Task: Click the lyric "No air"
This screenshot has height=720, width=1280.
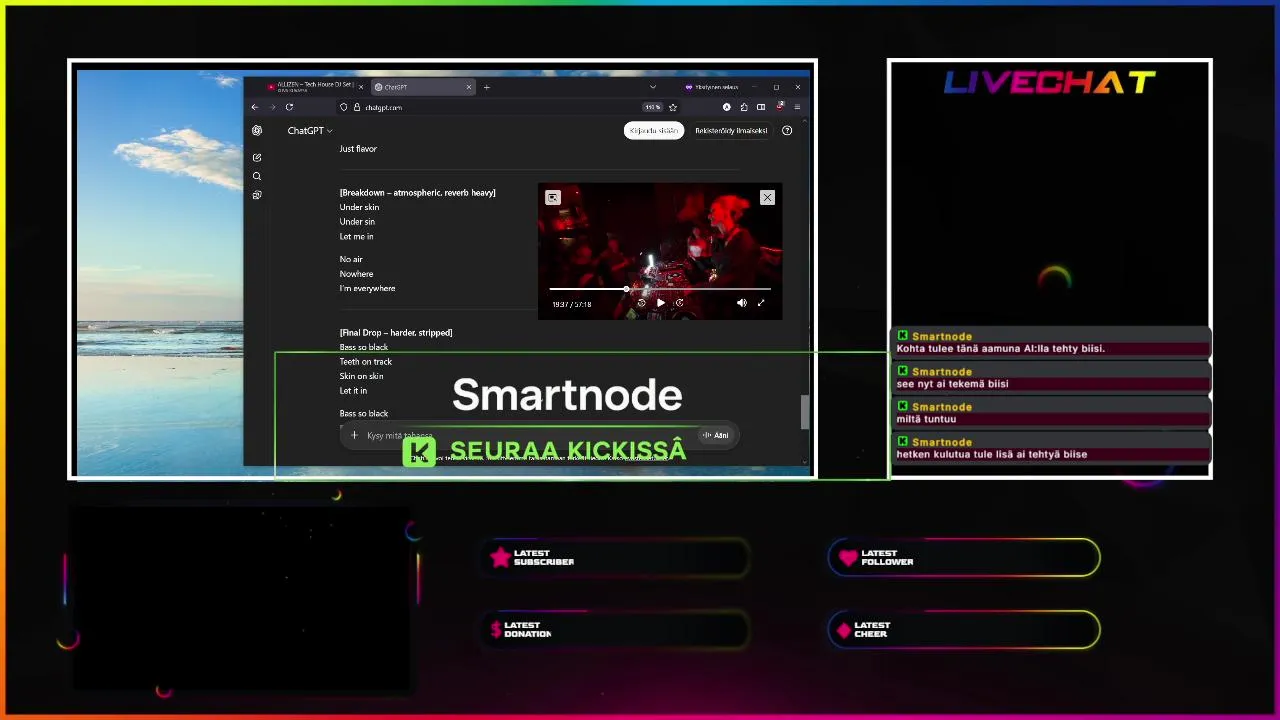Action: (x=351, y=259)
